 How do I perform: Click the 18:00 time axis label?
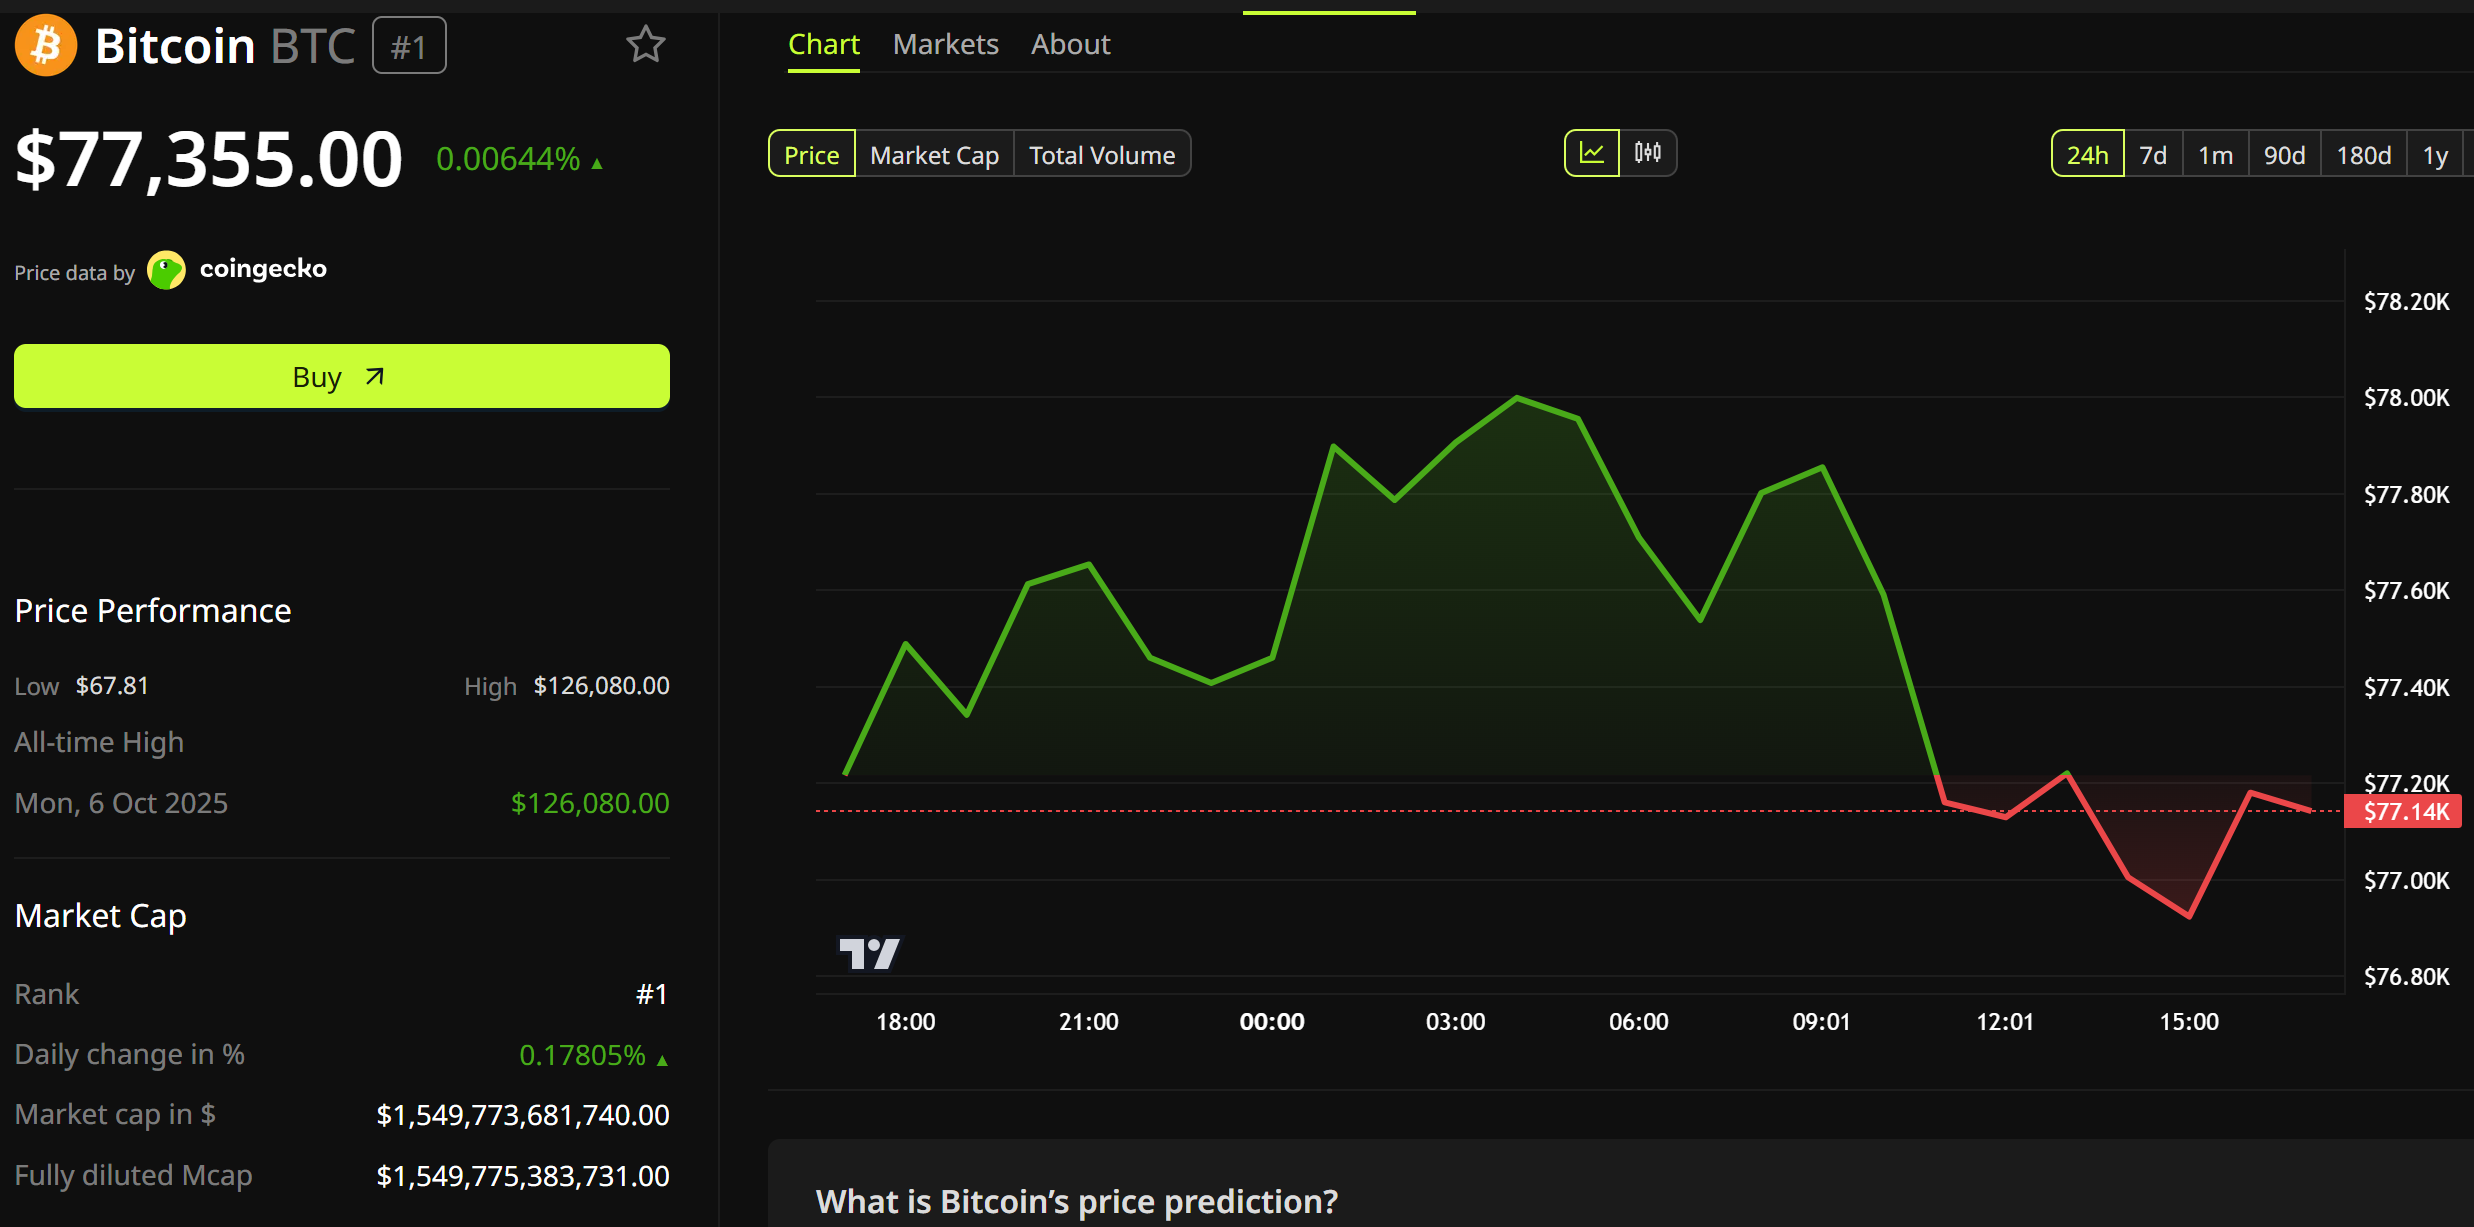coord(905,1022)
